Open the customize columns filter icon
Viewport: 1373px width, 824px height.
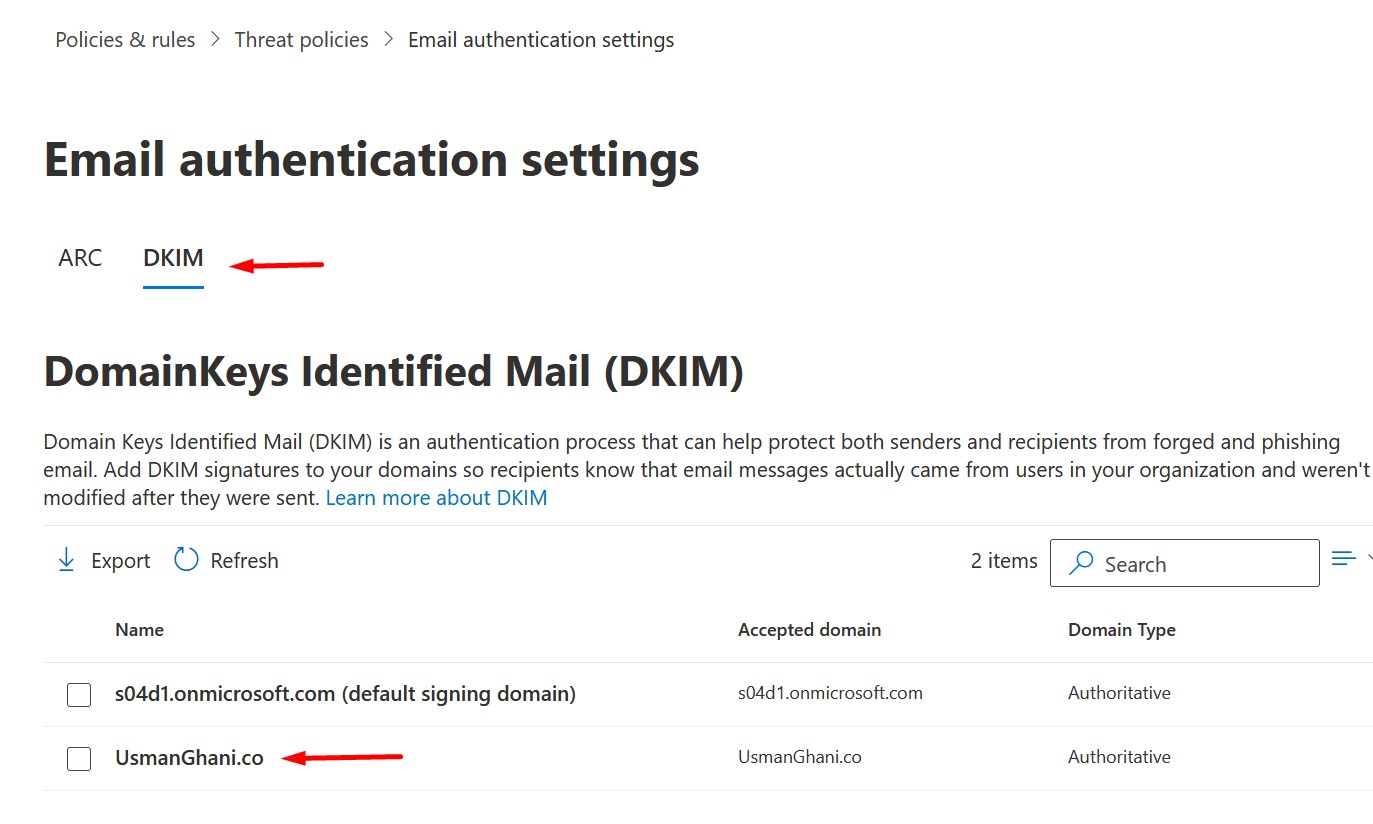pyautogui.click(x=1343, y=558)
